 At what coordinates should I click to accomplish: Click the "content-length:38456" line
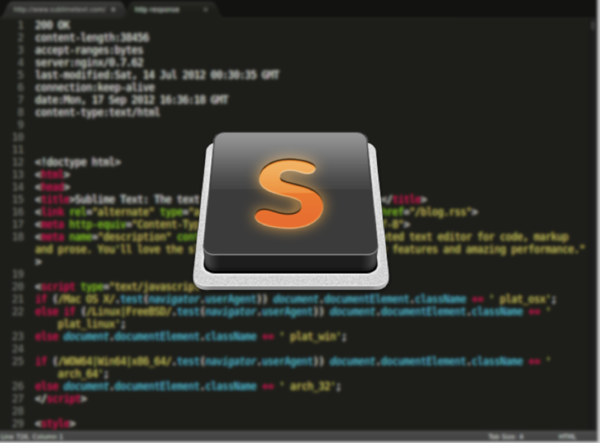92,37
